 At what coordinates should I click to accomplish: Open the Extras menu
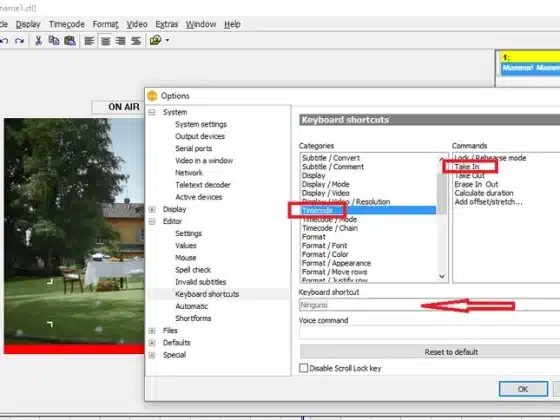166,24
